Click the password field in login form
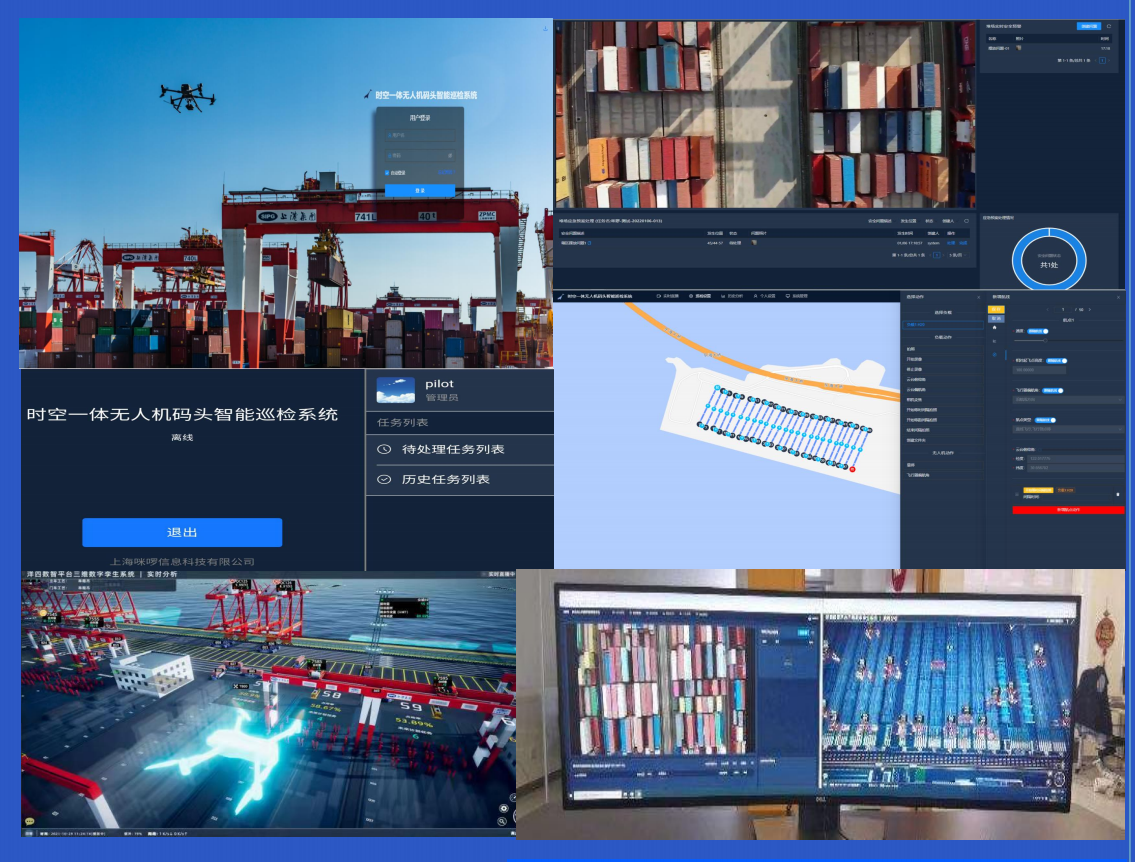 (419, 155)
